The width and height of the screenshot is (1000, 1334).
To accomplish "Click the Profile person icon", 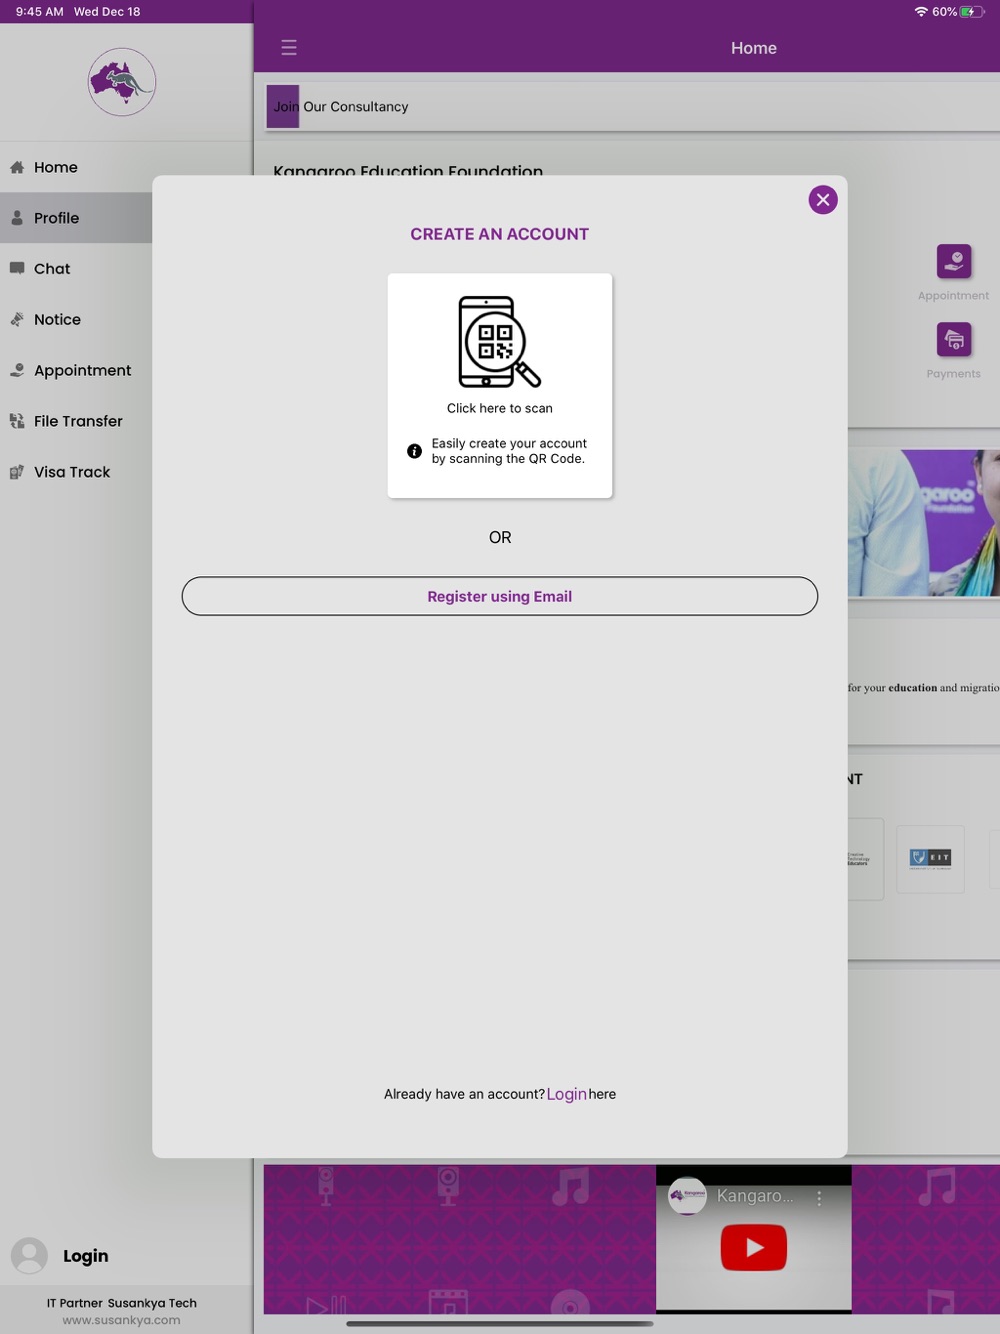I will click(x=17, y=218).
